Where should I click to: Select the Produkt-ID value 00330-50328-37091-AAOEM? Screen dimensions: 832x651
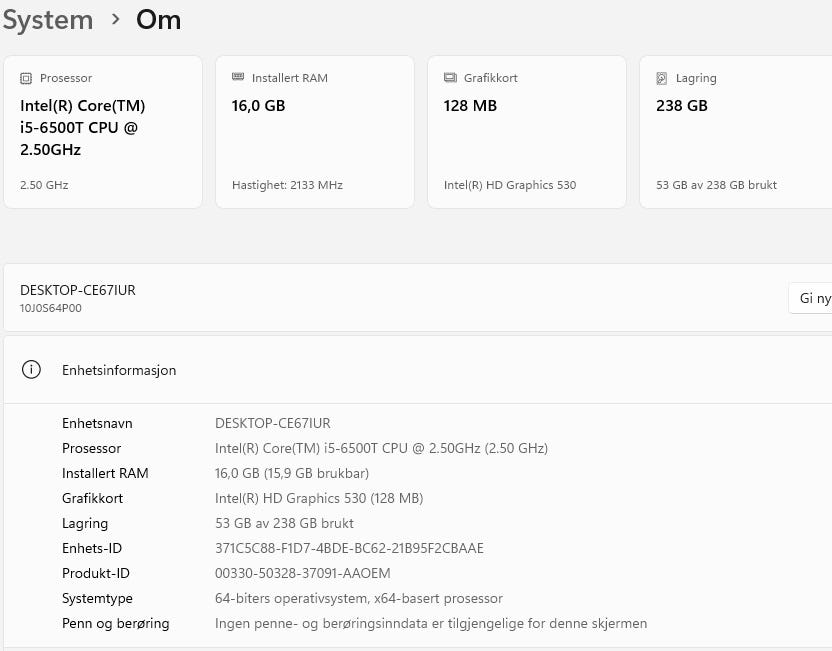[302, 573]
